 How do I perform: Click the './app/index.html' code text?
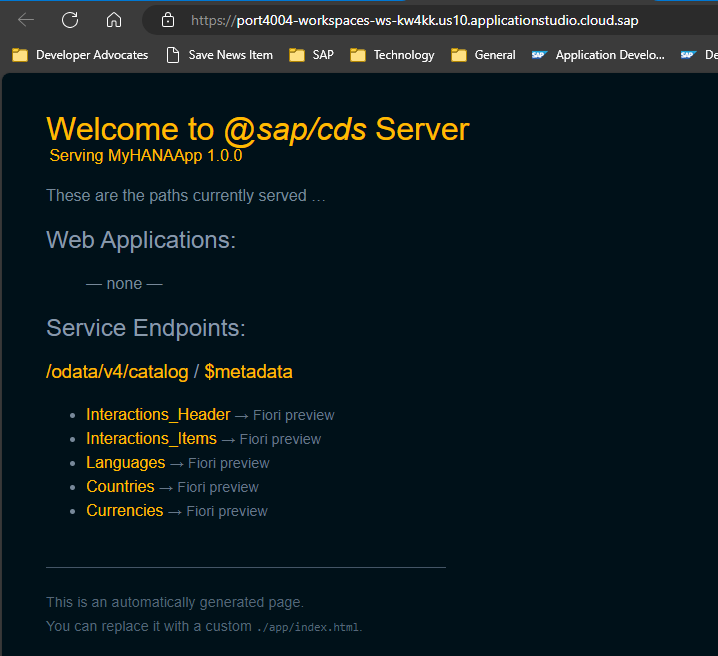click(308, 627)
